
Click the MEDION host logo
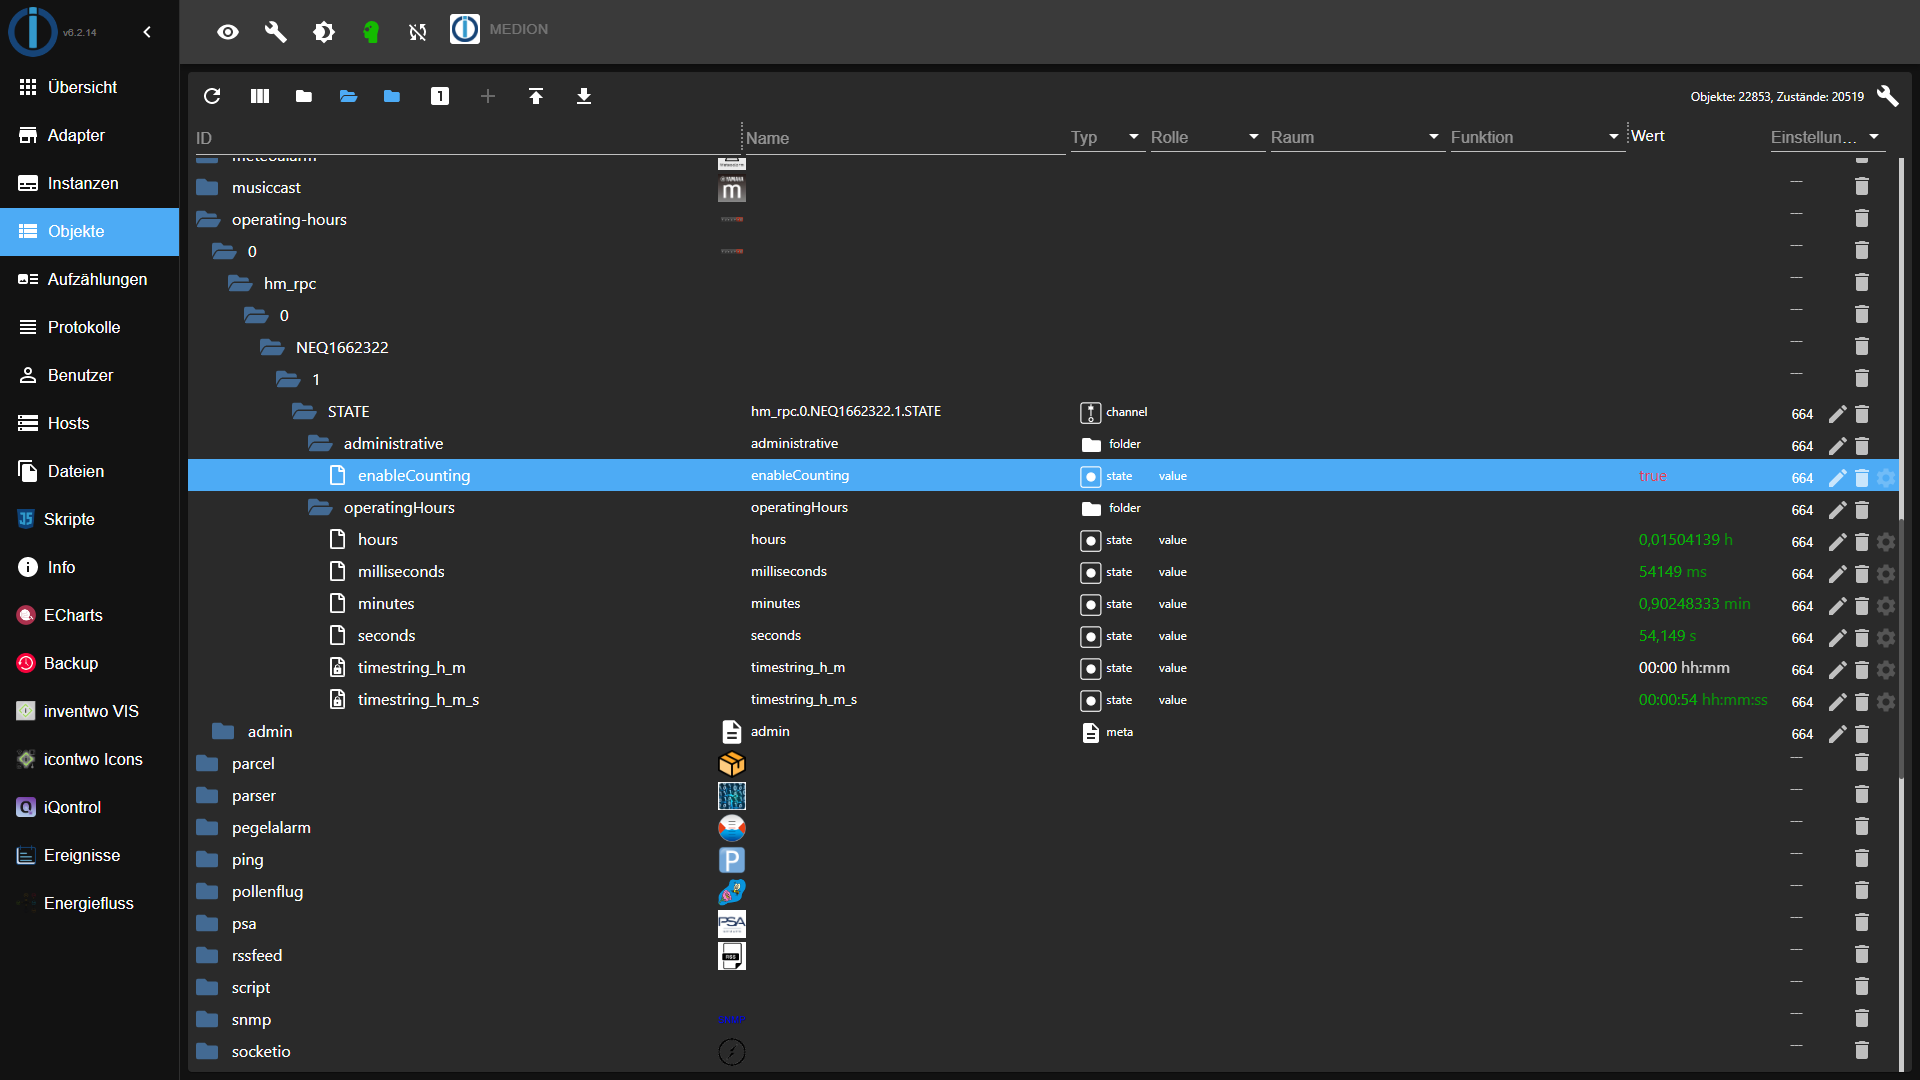point(465,29)
